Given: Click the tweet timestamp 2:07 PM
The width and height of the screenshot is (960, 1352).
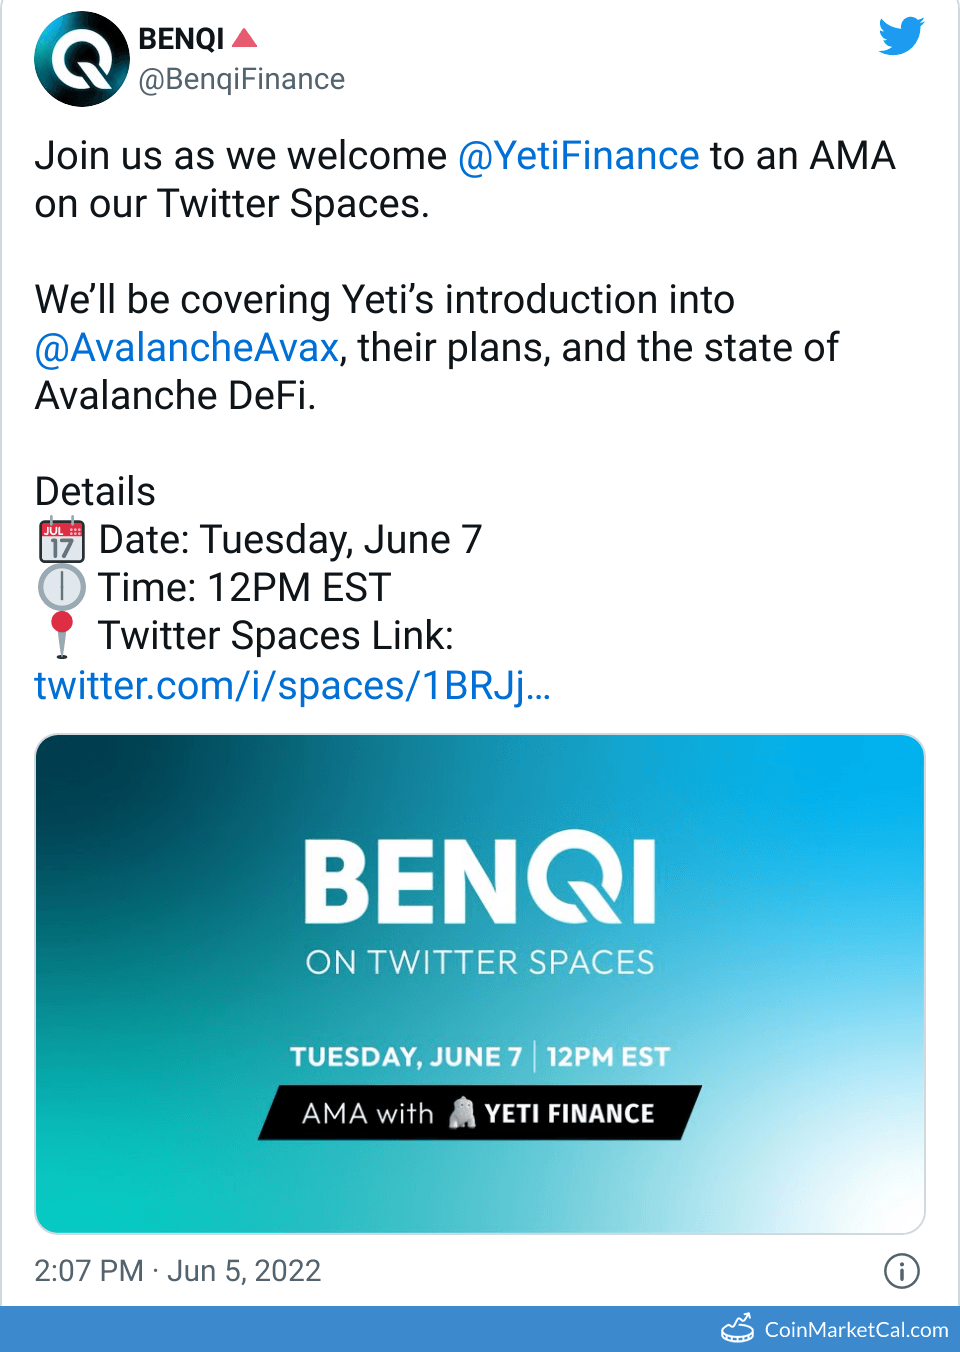Looking at the screenshot, I should coord(89,1271).
